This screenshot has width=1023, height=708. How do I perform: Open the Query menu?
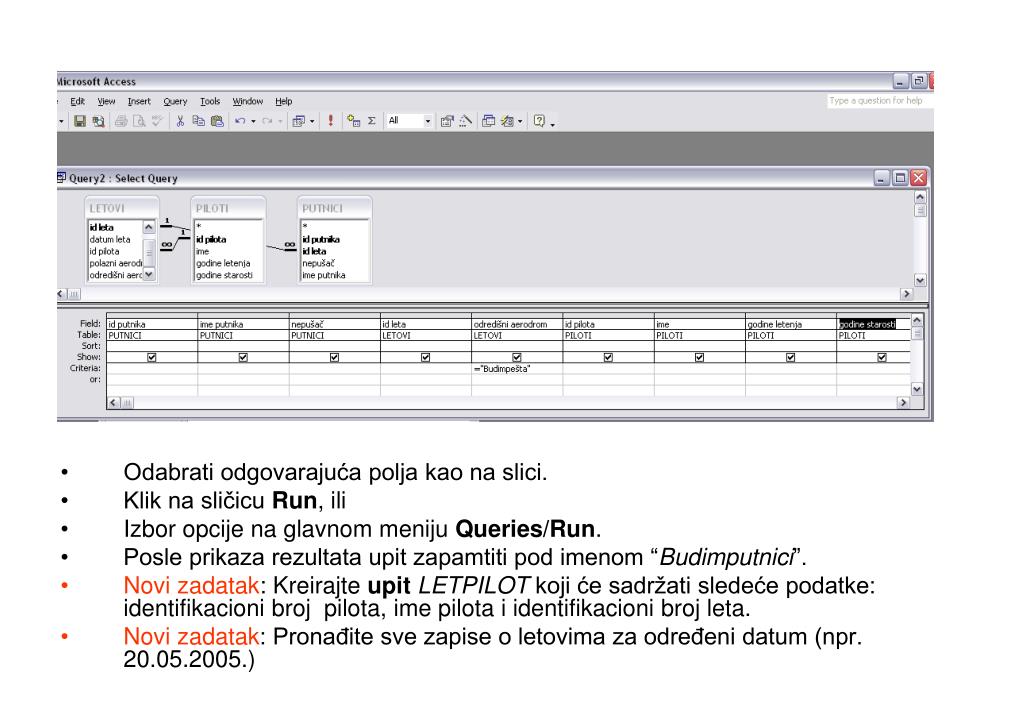click(175, 102)
